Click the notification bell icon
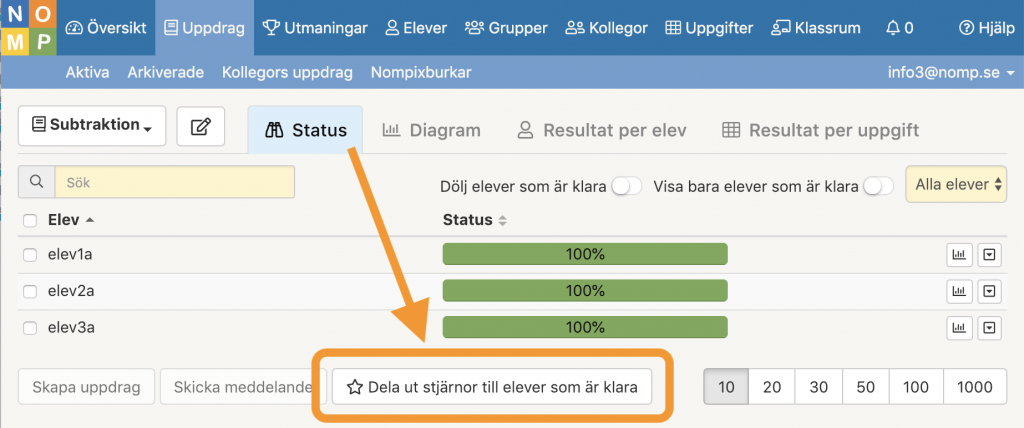Screen dimensions: 1024x428 coord(892,28)
